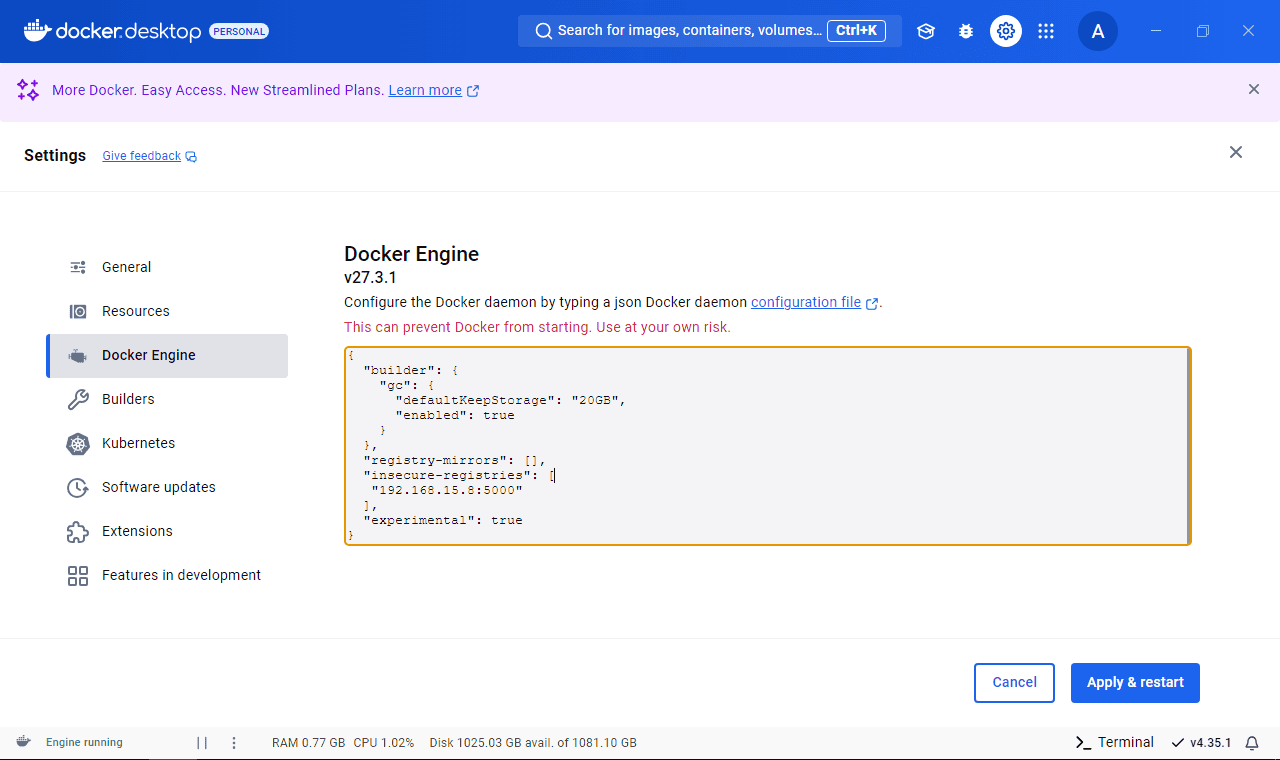Click the "experimental": true line
Image resolution: width=1280 pixels, height=760 pixels.
click(443, 520)
